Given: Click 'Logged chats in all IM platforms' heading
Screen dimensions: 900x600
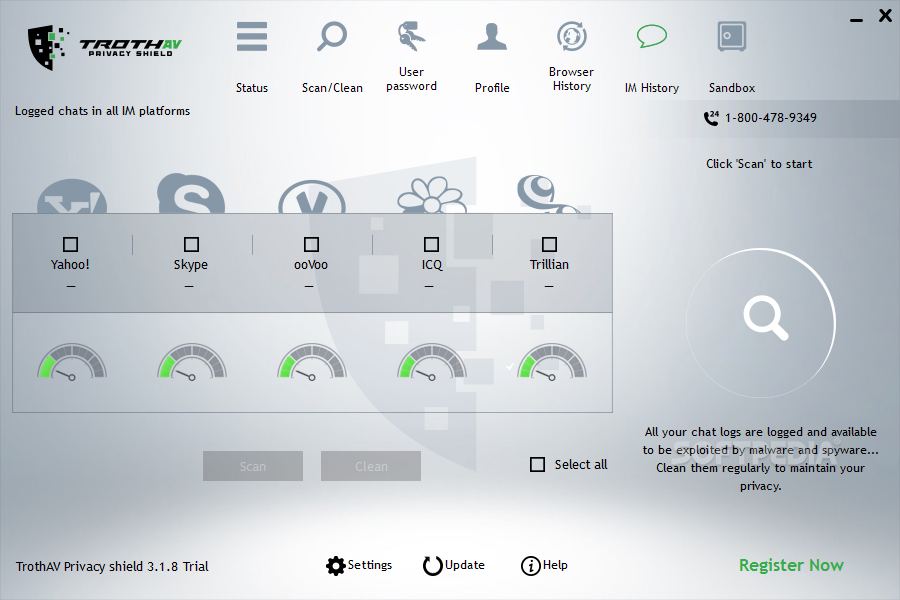Looking at the screenshot, I should click(x=102, y=111).
